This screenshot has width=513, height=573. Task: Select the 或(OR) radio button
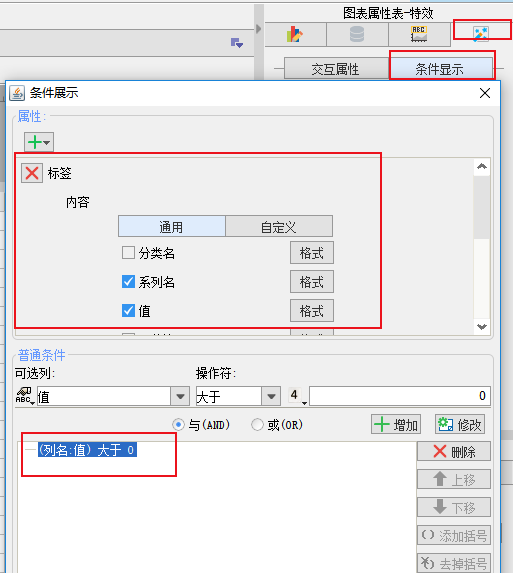click(257, 425)
